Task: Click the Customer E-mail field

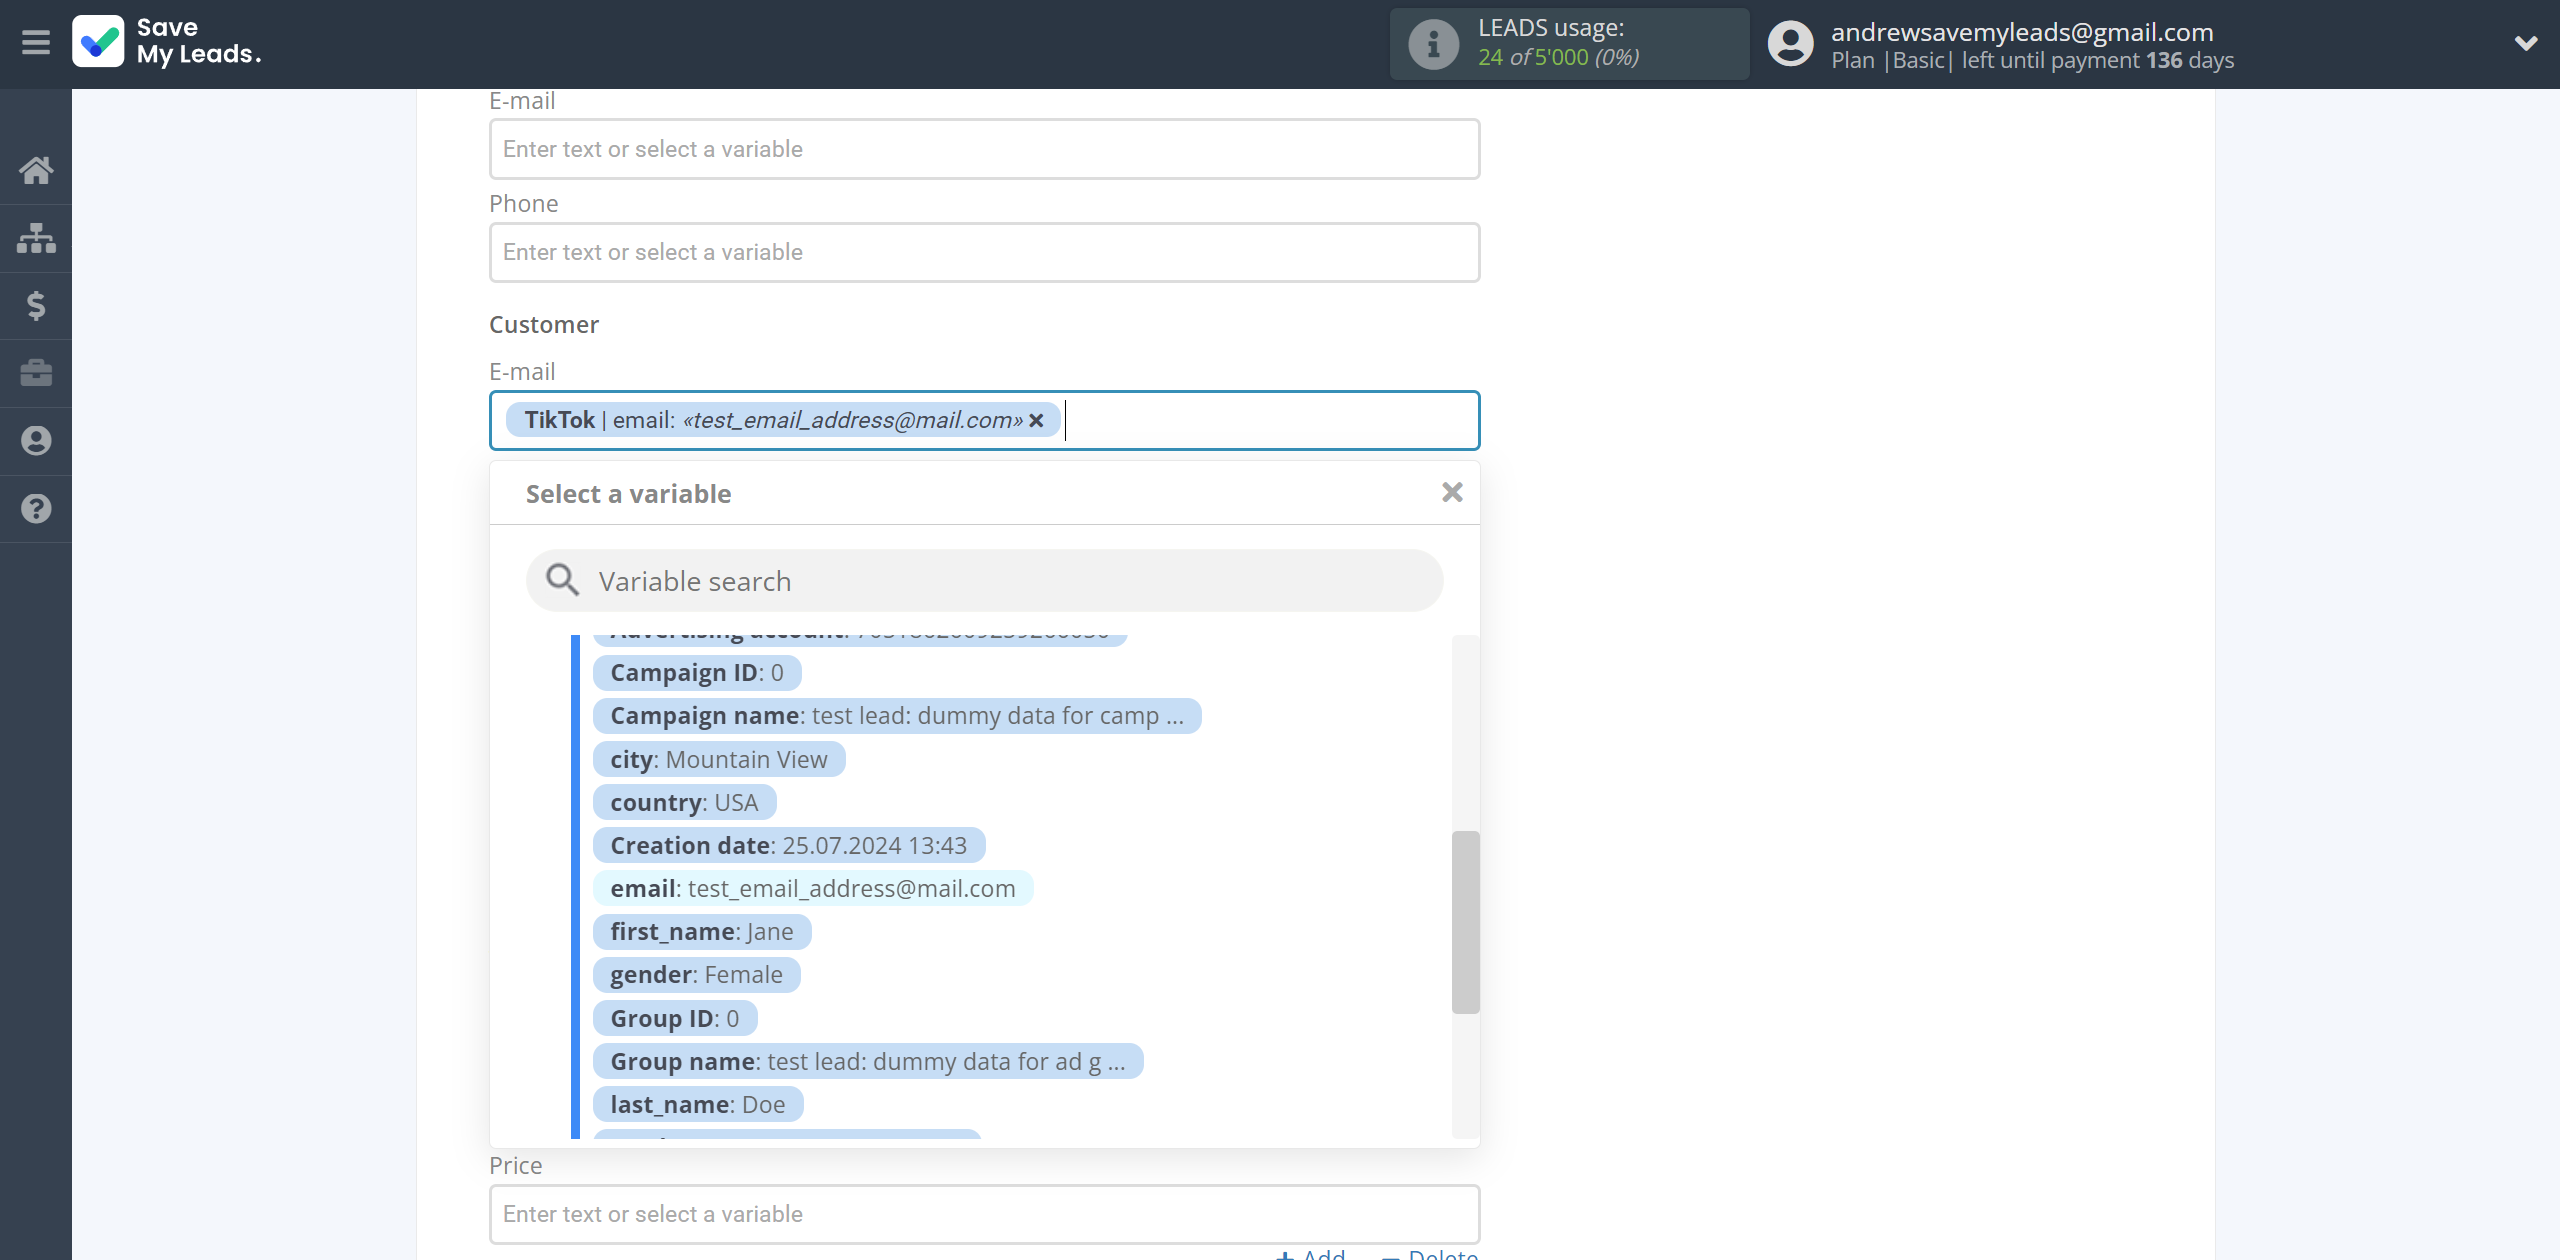Action: pyautogui.click(x=984, y=420)
